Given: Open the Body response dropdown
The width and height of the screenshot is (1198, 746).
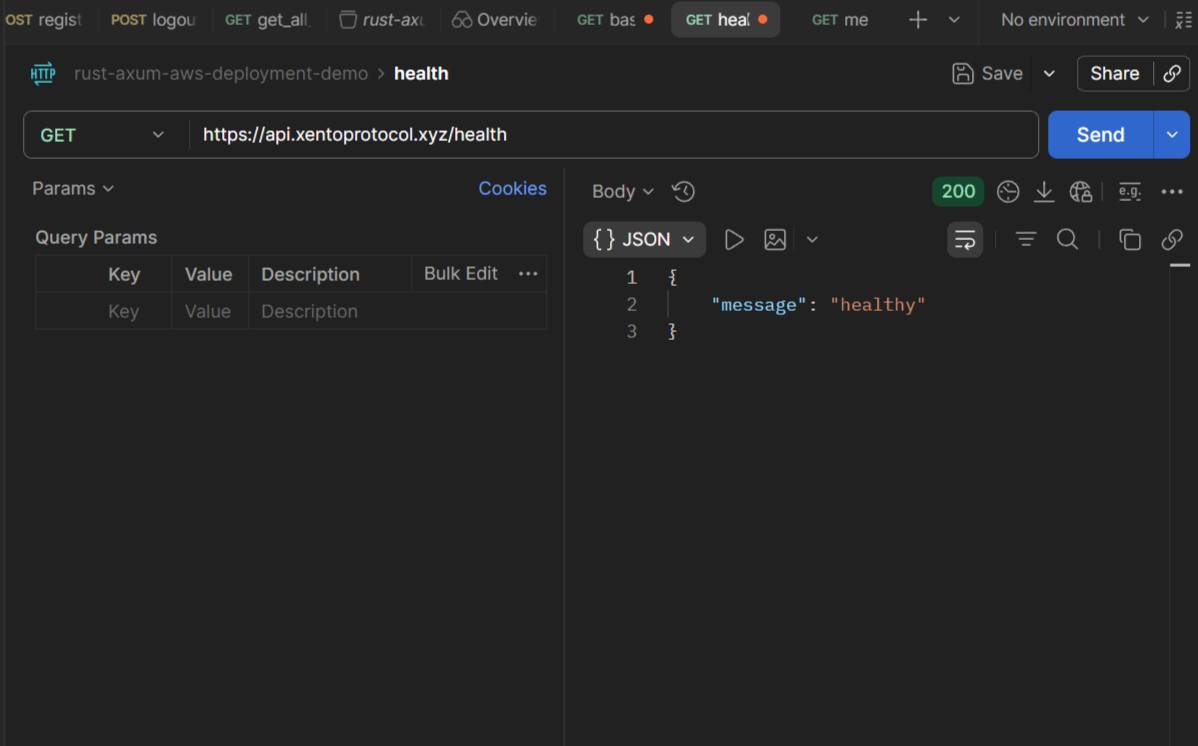Looking at the screenshot, I should tap(623, 191).
